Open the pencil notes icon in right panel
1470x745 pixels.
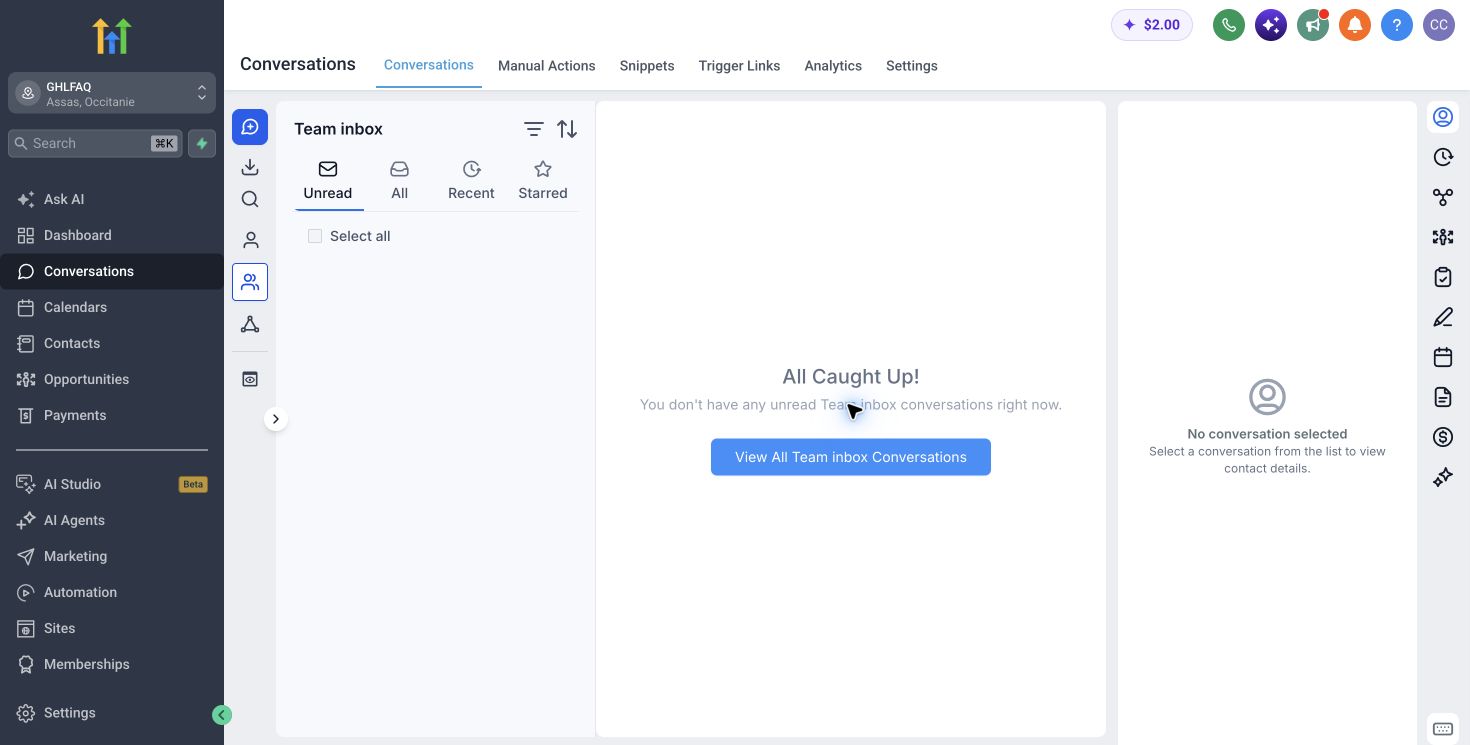1442,317
